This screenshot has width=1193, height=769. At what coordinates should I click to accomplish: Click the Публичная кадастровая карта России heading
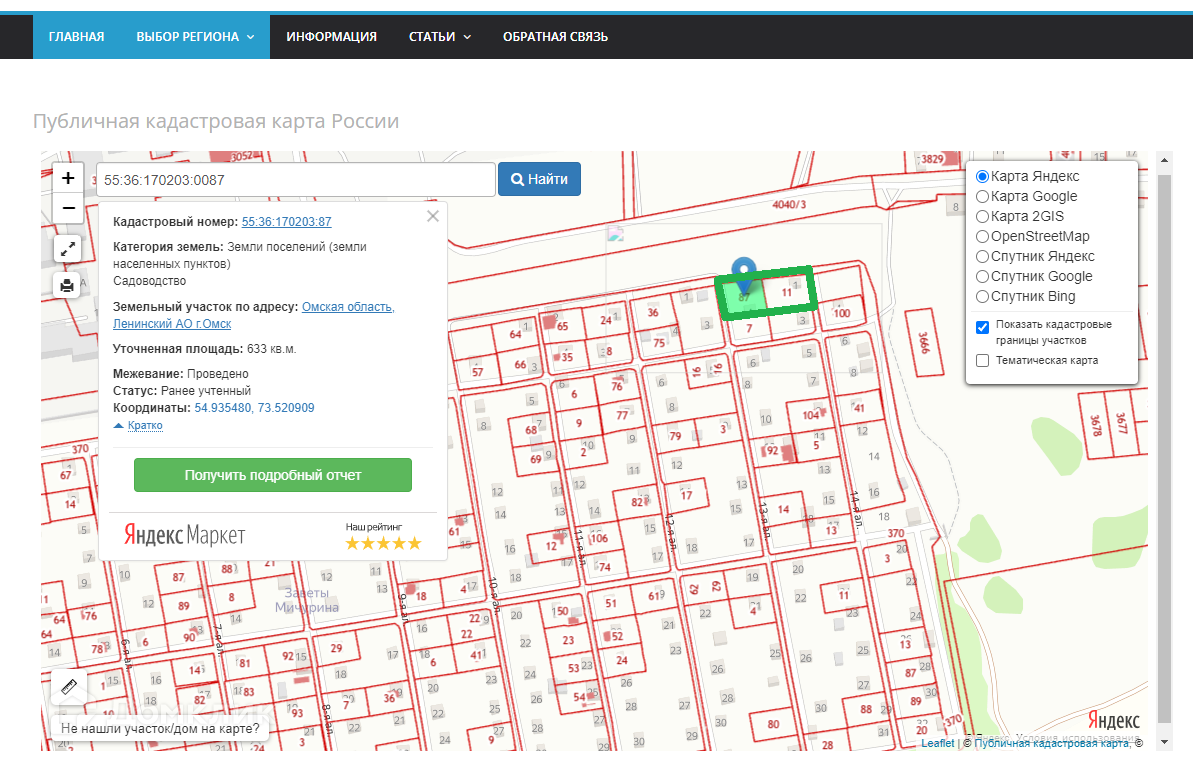pyautogui.click(x=216, y=122)
